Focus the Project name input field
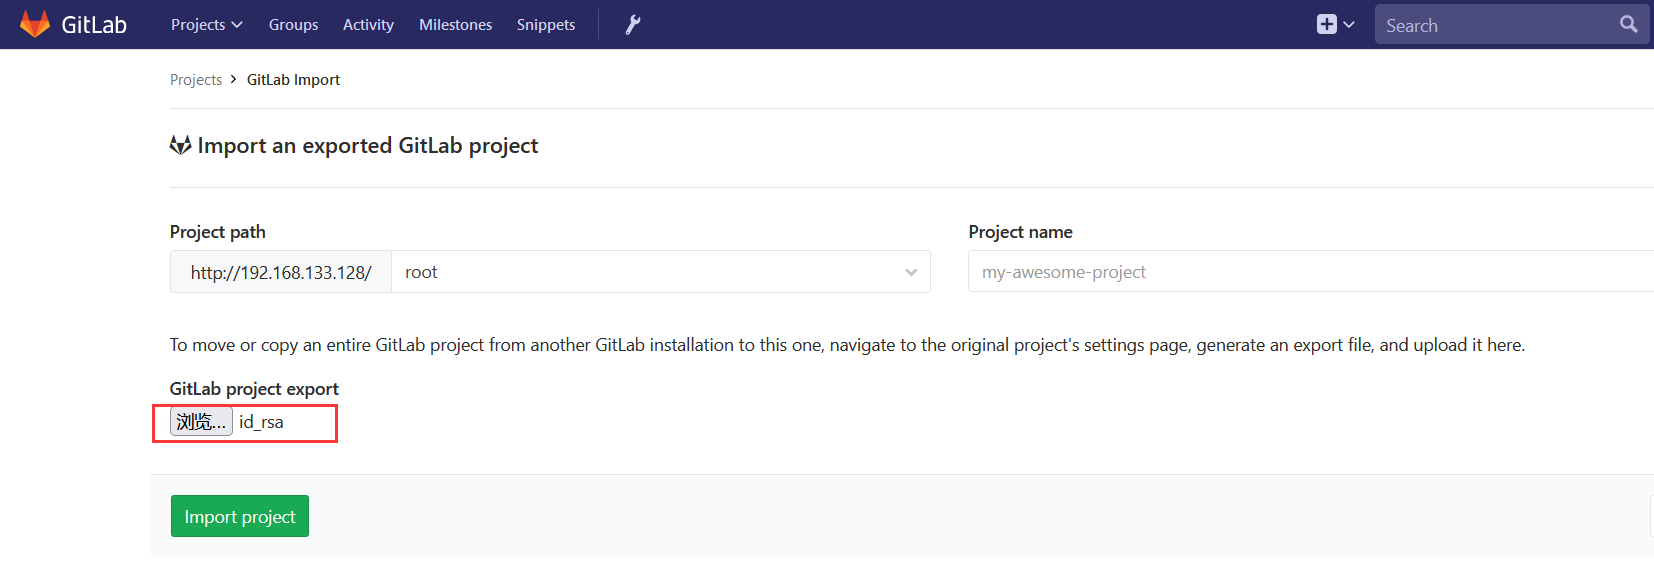This screenshot has height=580, width=1654. tap(1311, 272)
